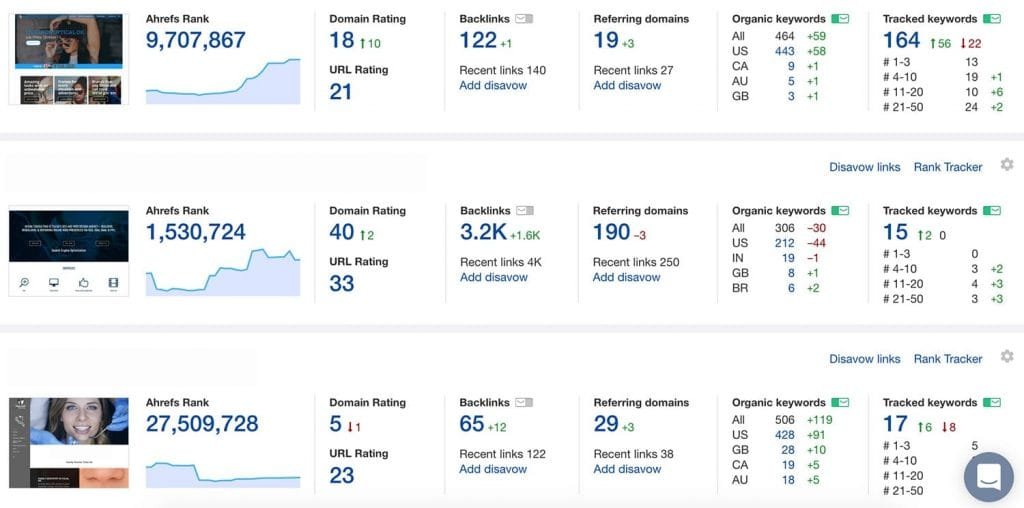The width and height of the screenshot is (1024, 508).
Task: Click tracked position #1-3 count 13
Action: [x=971, y=62]
